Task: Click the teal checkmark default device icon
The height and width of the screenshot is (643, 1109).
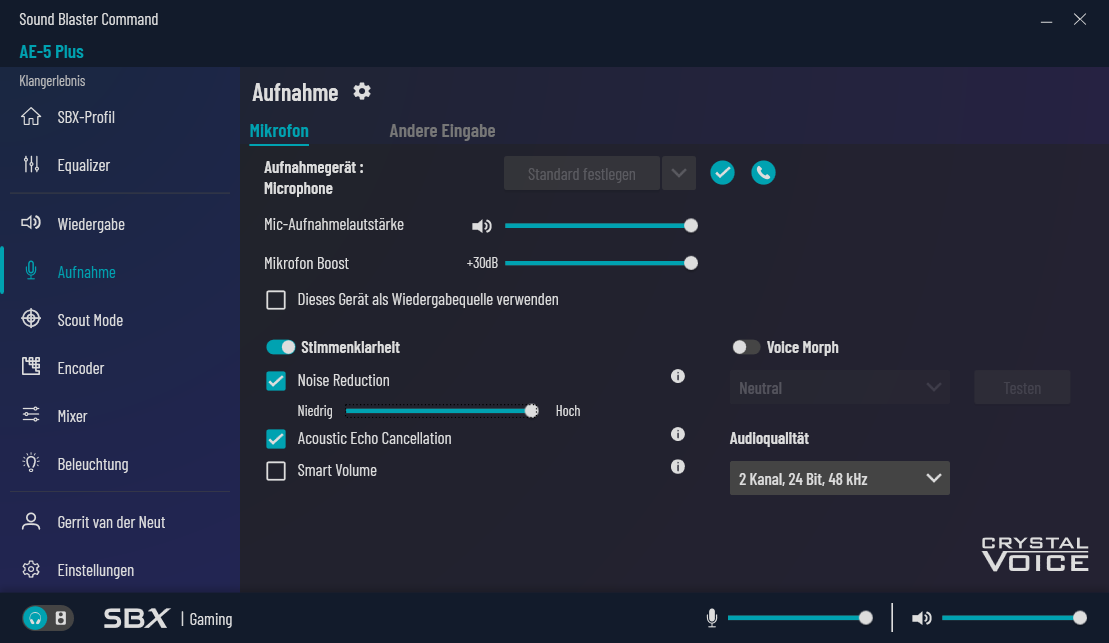Action: 722,173
